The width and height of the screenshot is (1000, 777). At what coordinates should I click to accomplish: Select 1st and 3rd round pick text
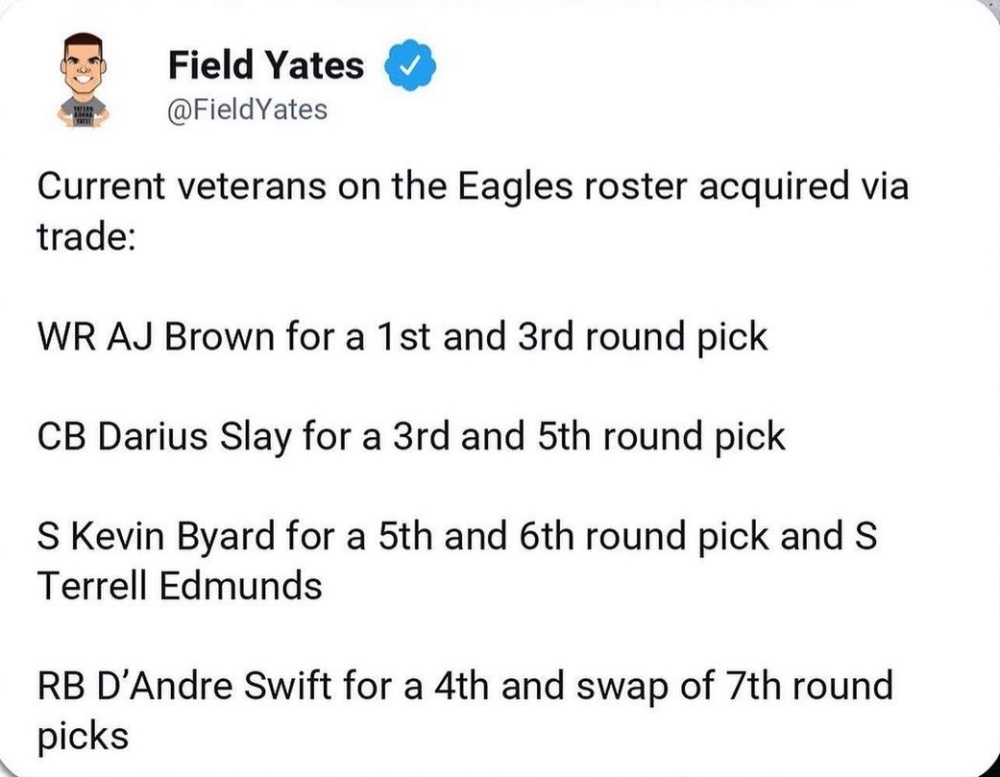pos(572,336)
